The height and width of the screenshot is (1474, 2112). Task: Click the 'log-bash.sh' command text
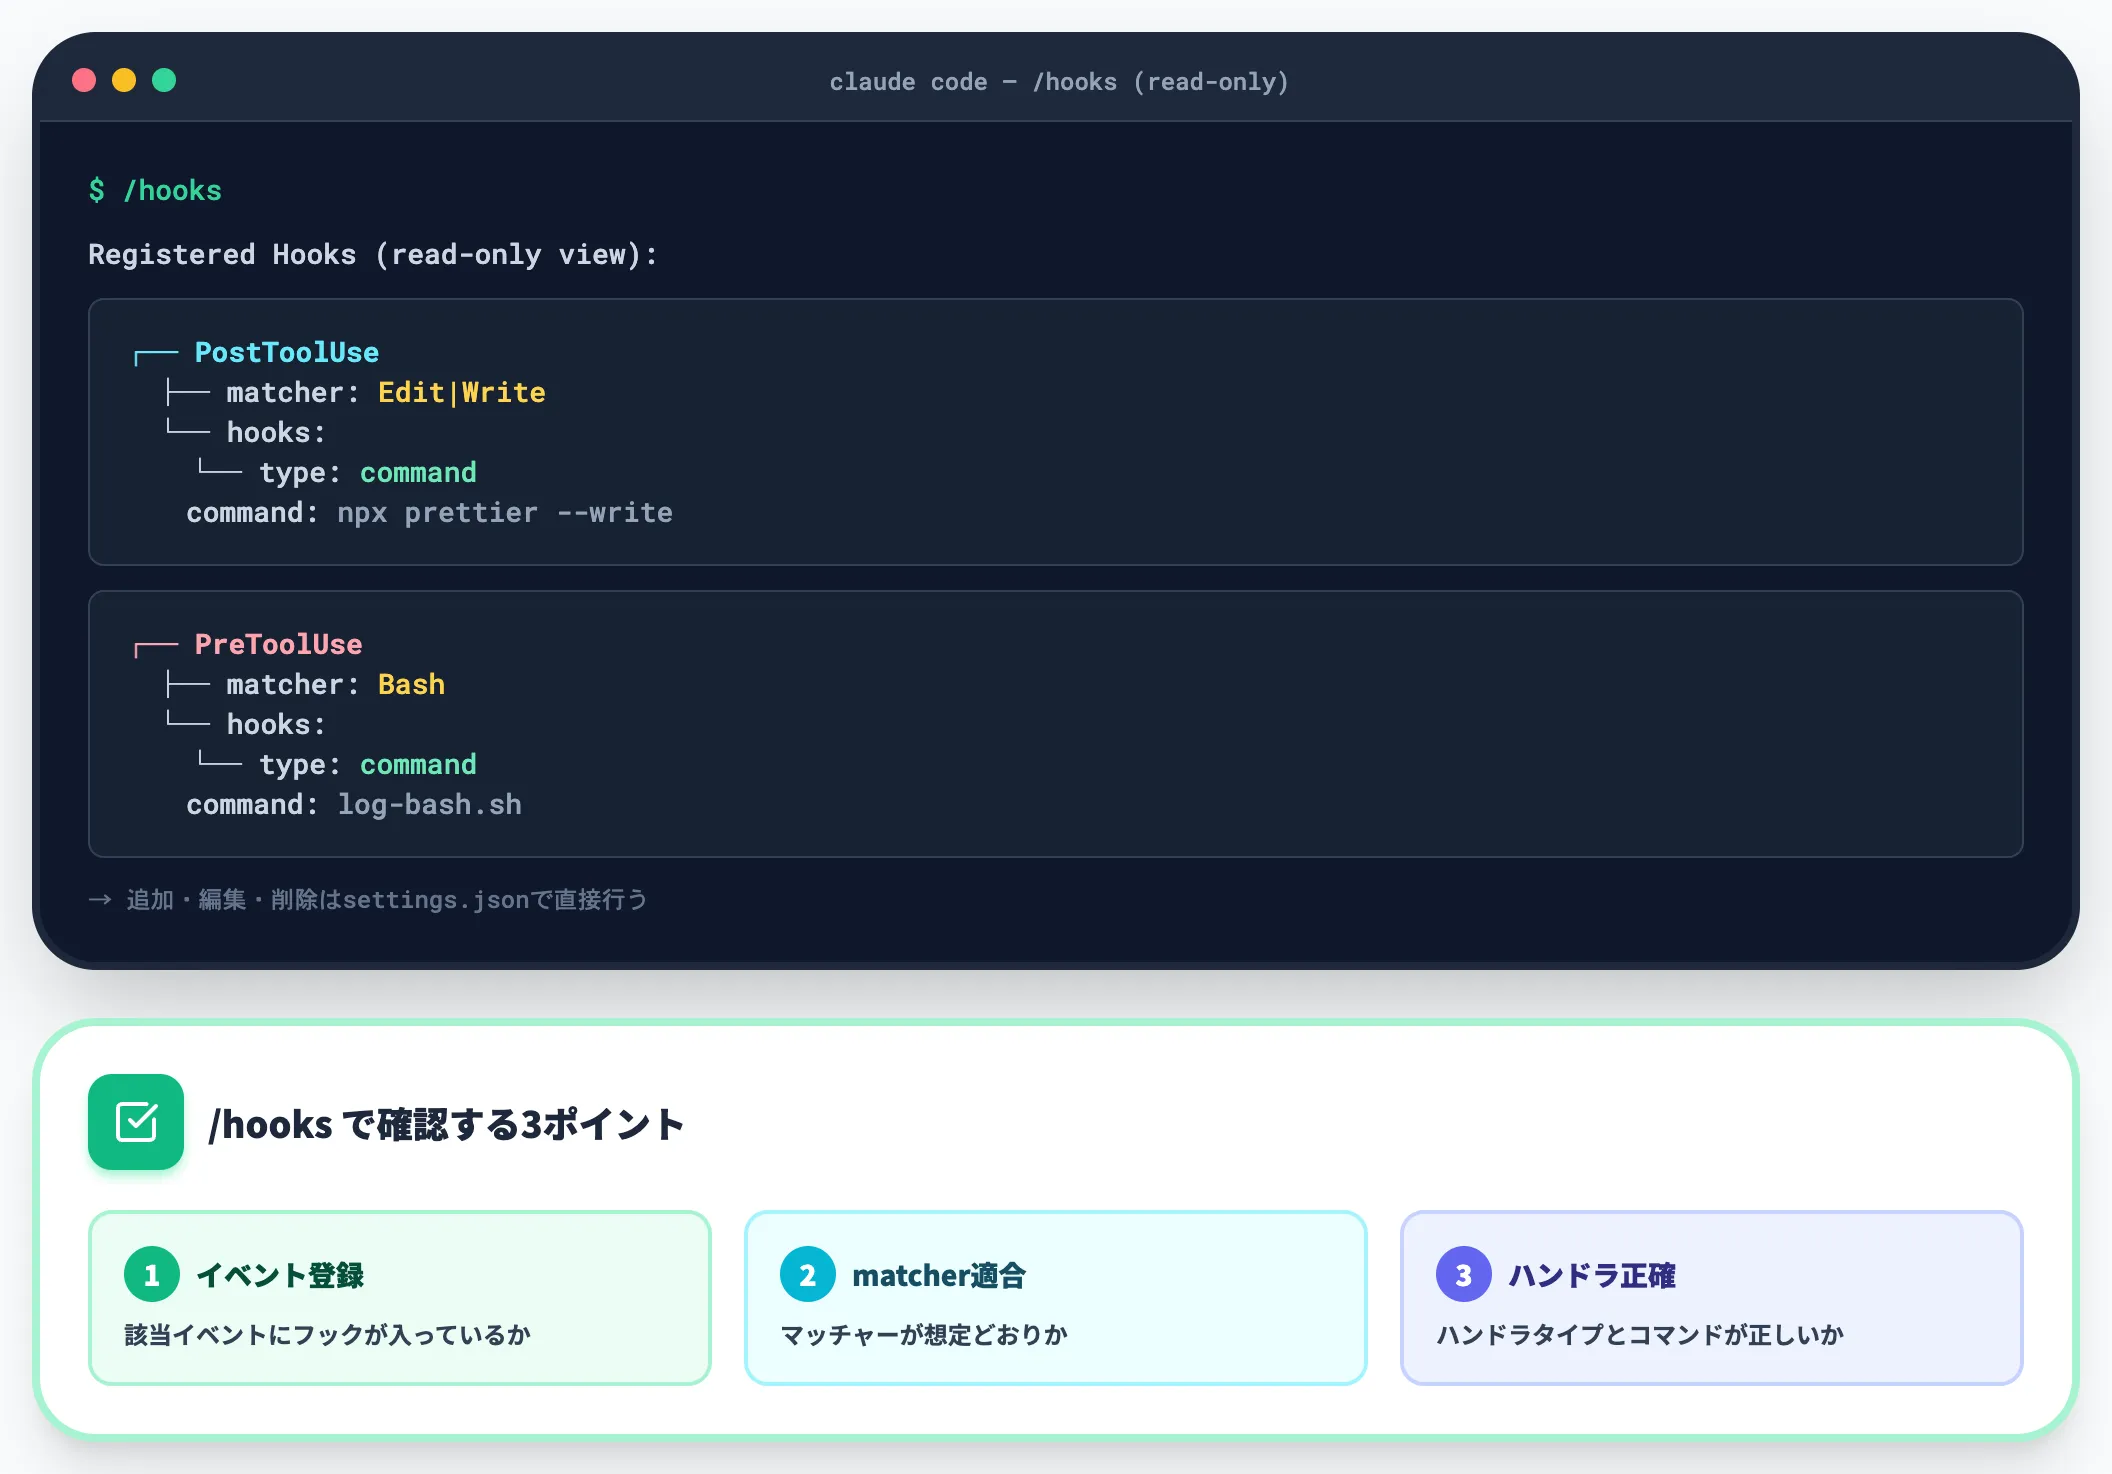click(x=430, y=804)
